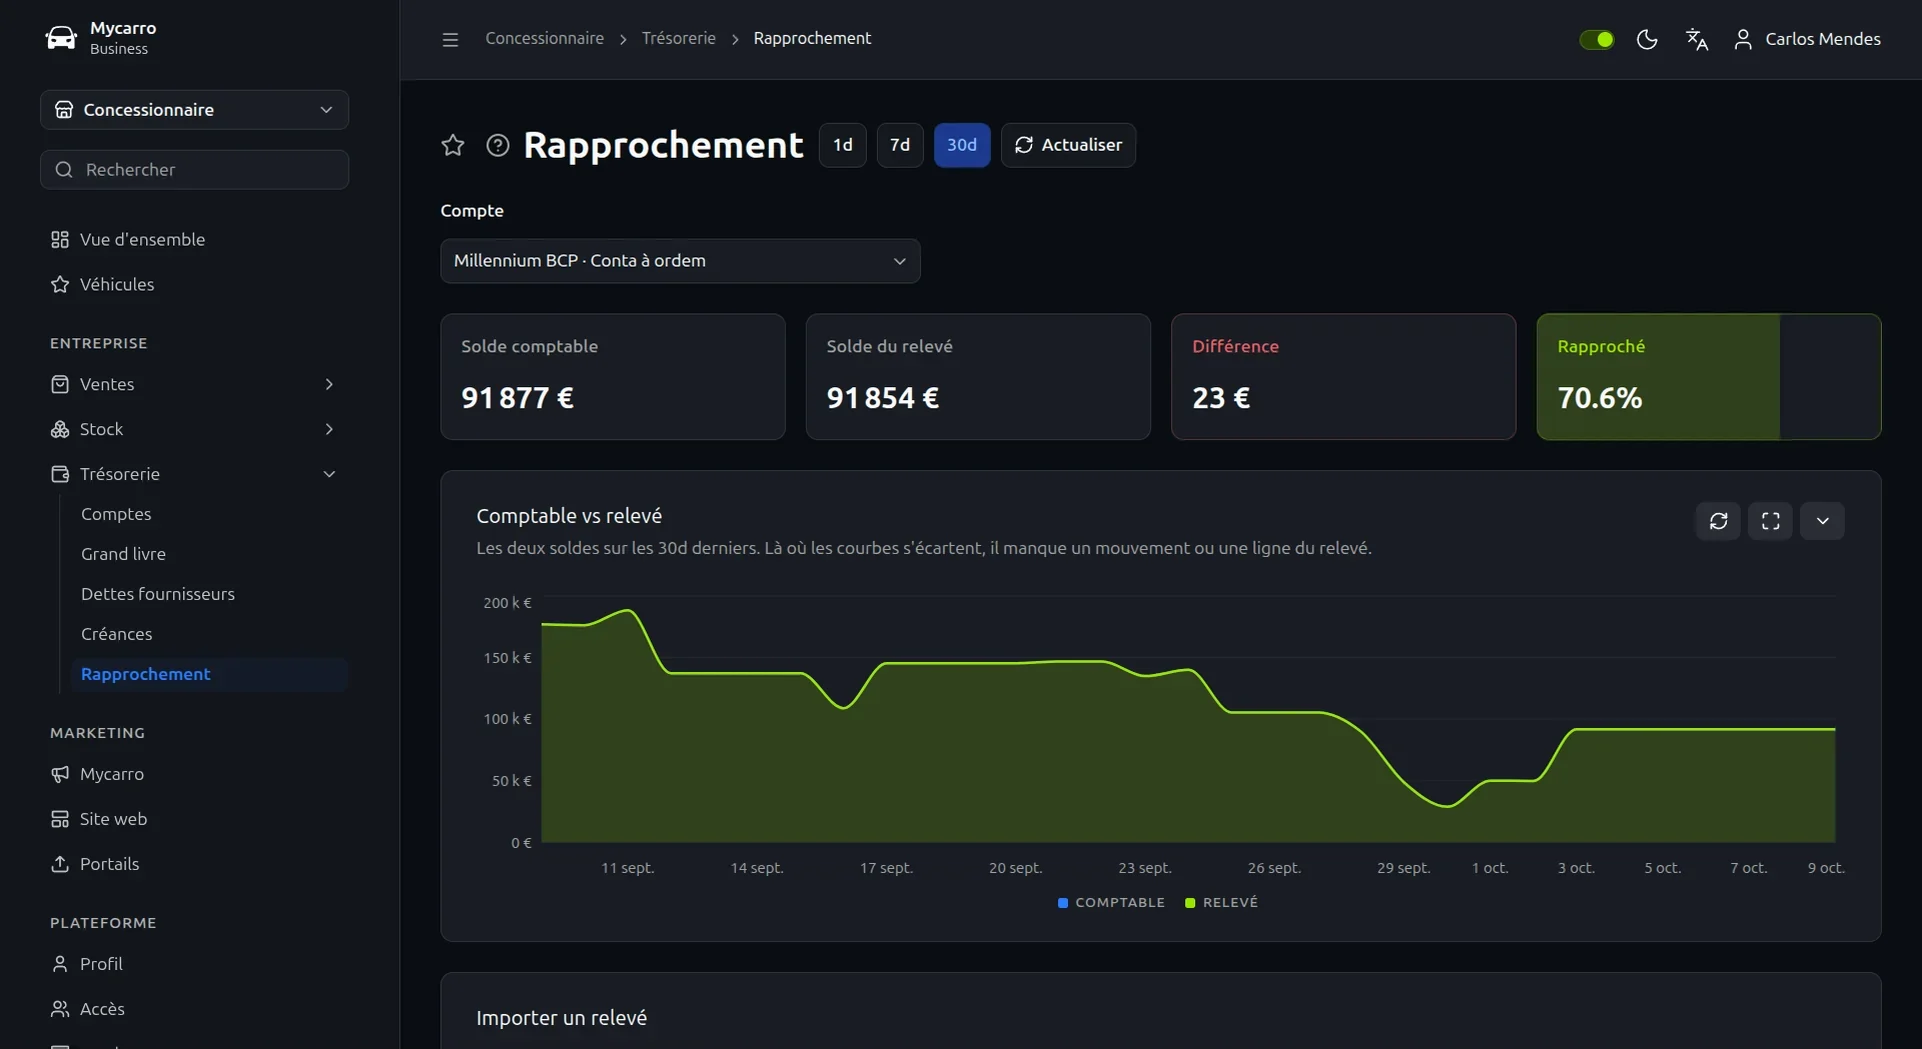Viewport: 1922px width, 1049px height.
Task: Open Vue d'ensemble dashboard
Action: (x=194, y=239)
